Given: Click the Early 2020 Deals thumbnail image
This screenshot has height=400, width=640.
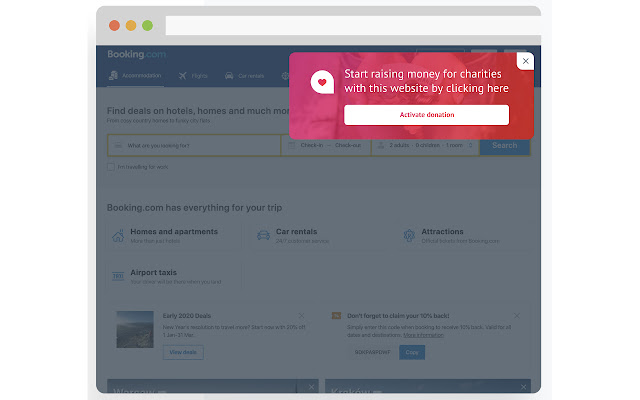Looking at the screenshot, I should coord(135,329).
